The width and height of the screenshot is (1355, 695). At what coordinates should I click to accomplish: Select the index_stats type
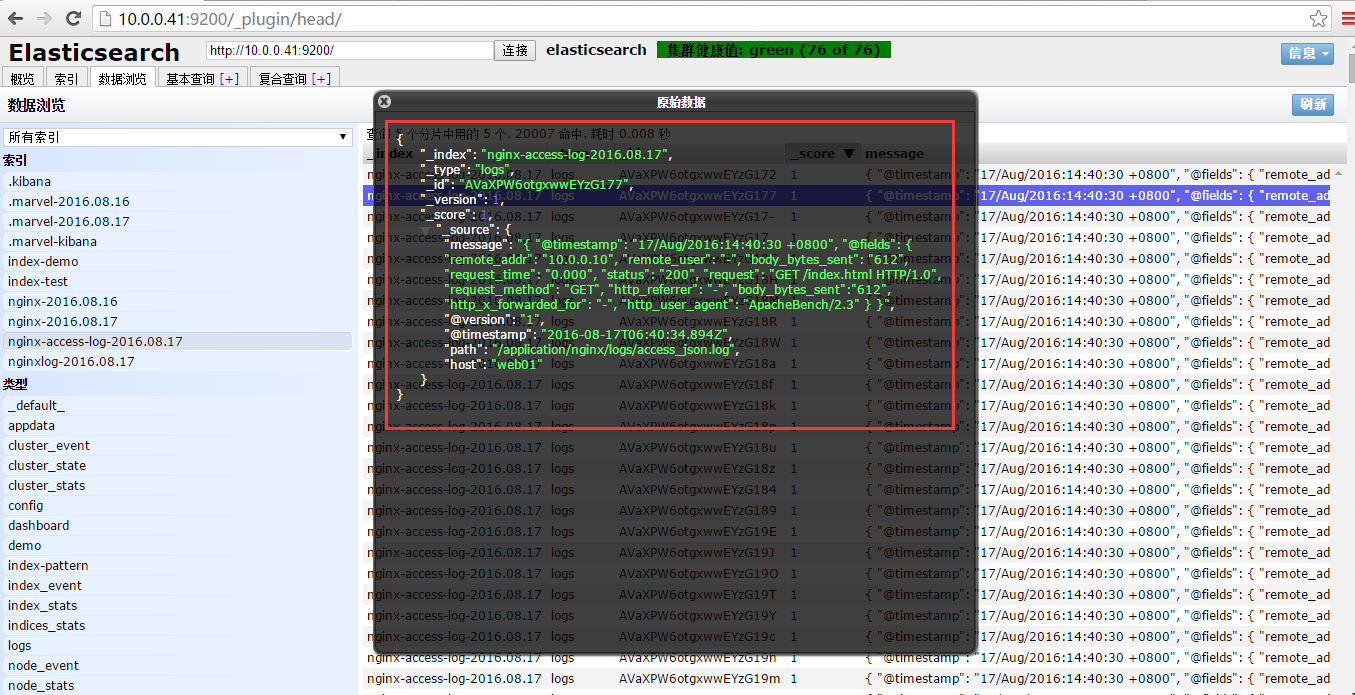(x=177, y=605)
